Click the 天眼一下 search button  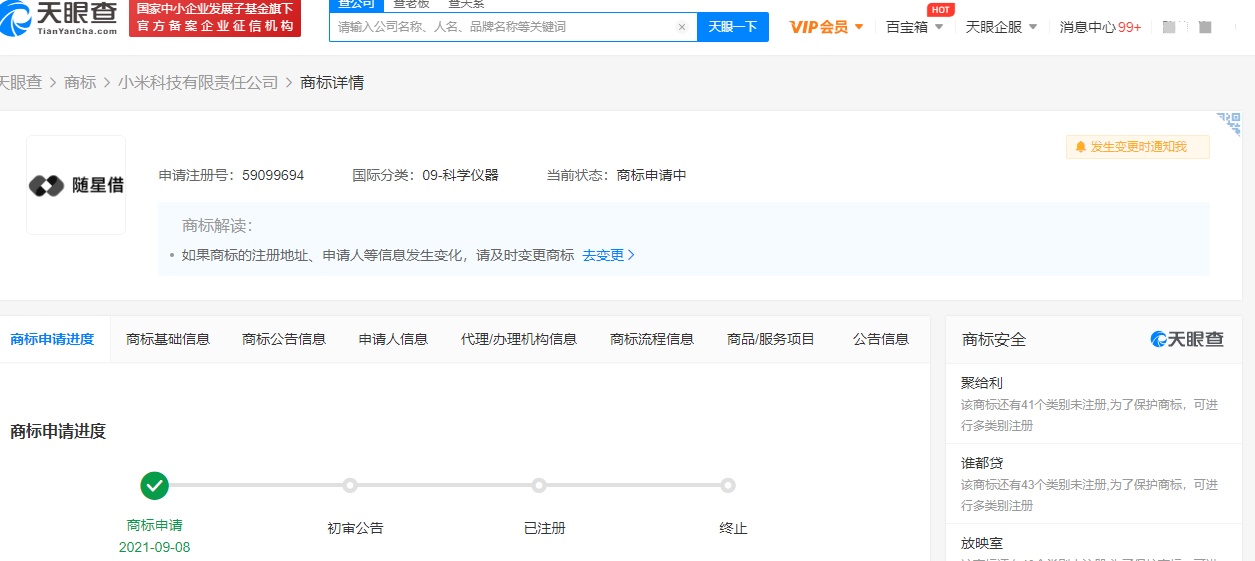click(x=733, y=27)
